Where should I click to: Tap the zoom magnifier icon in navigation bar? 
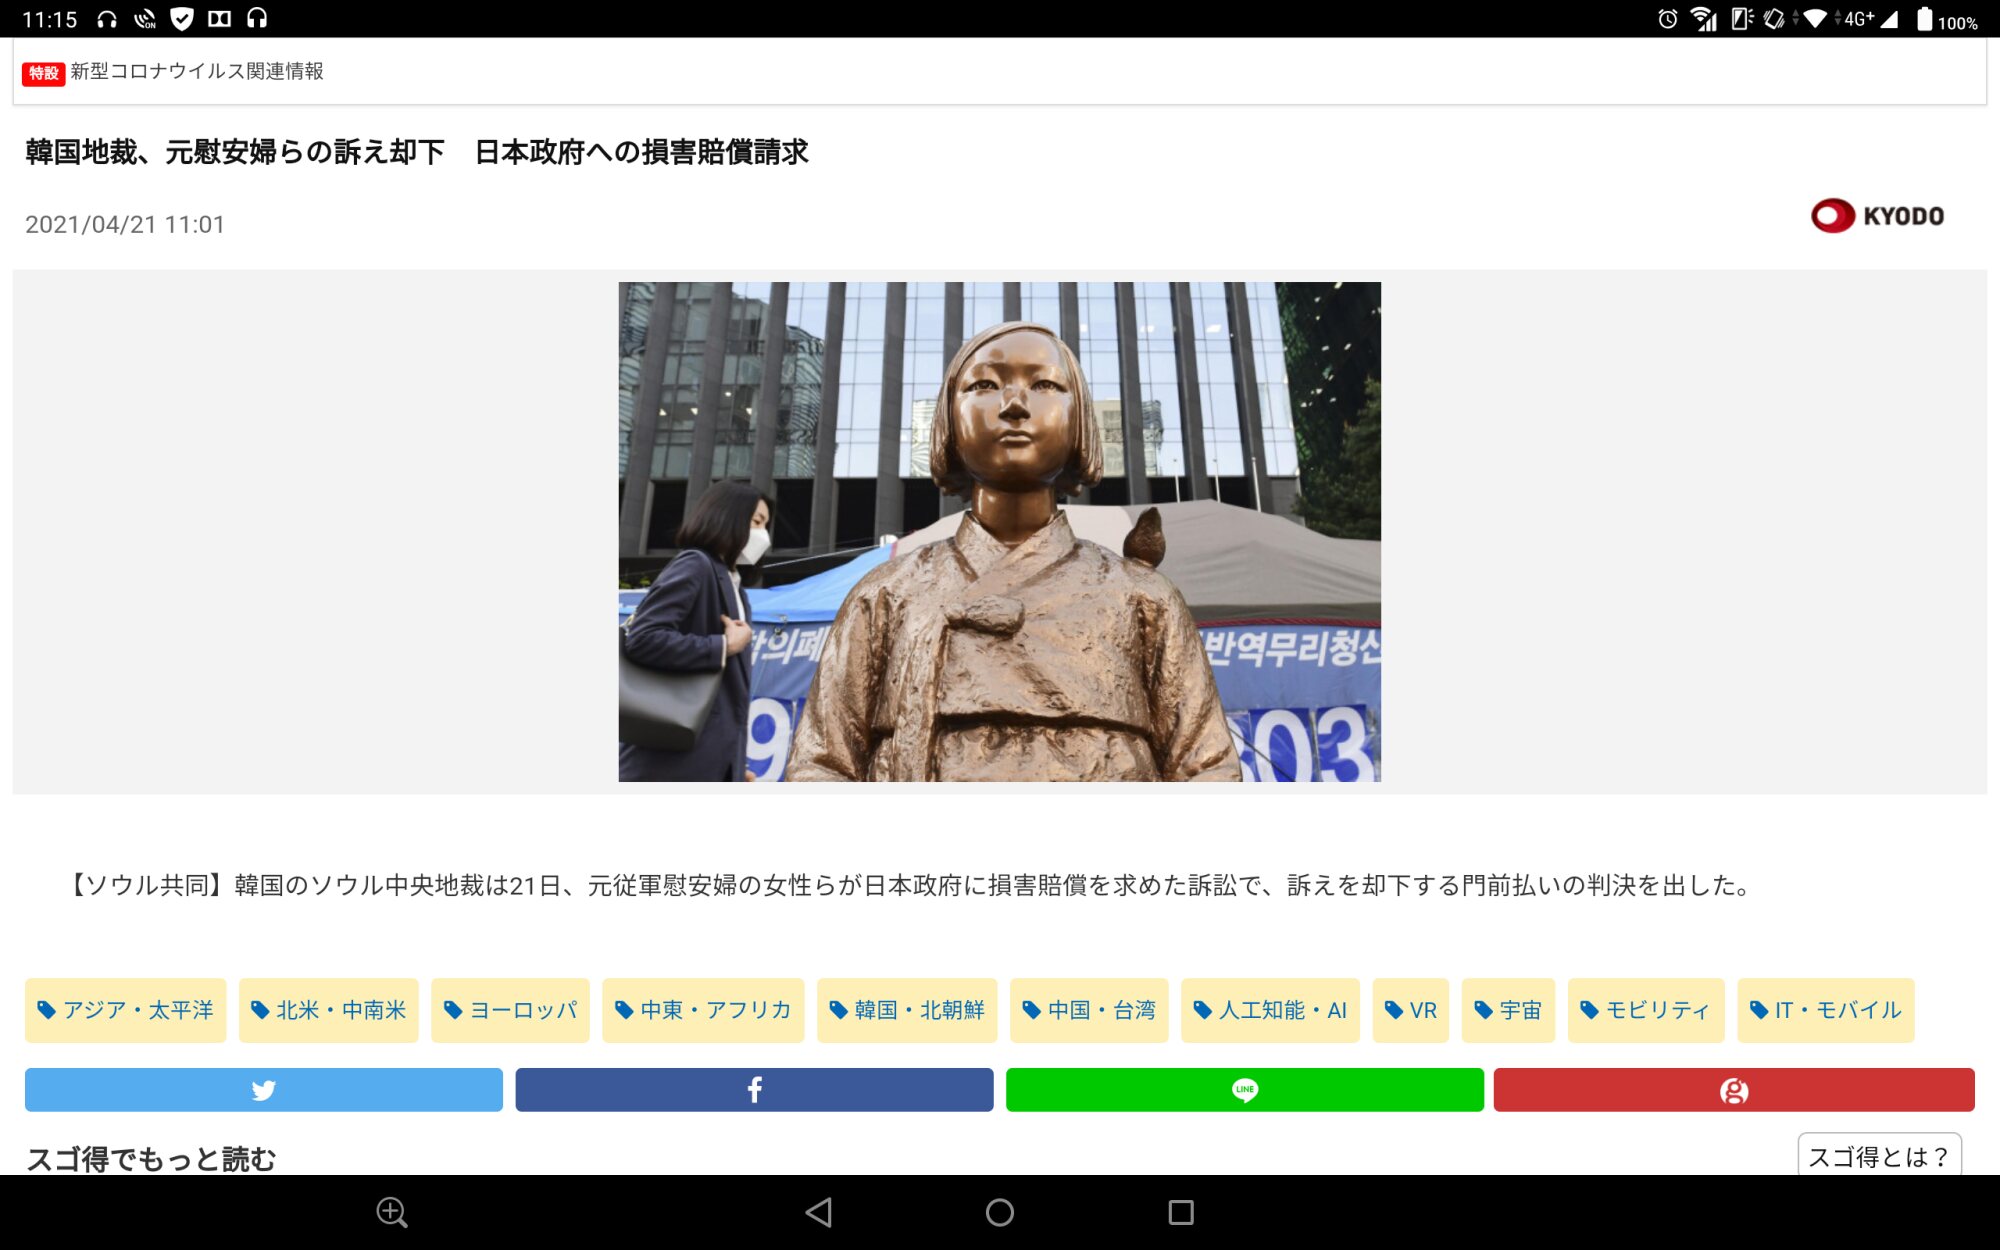(391, 1213)
